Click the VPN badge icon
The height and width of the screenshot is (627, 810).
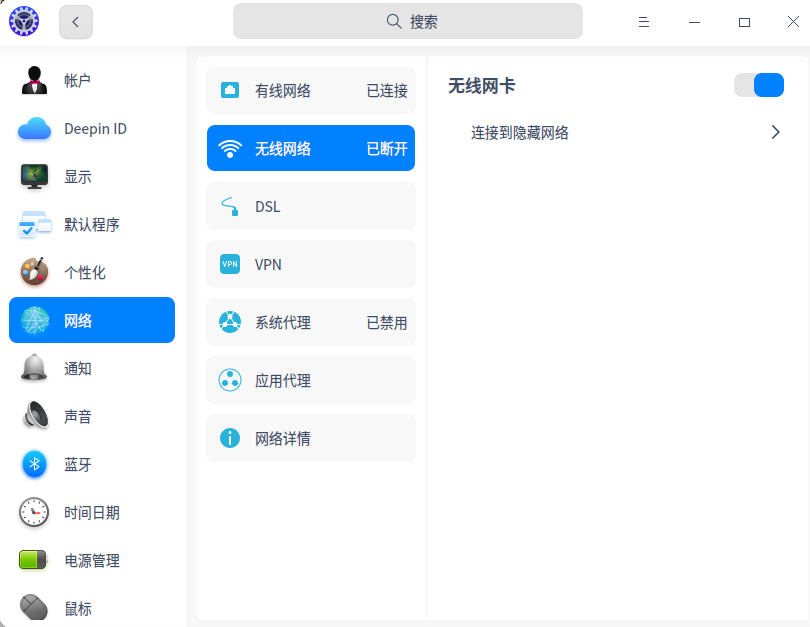click(230, 264)
